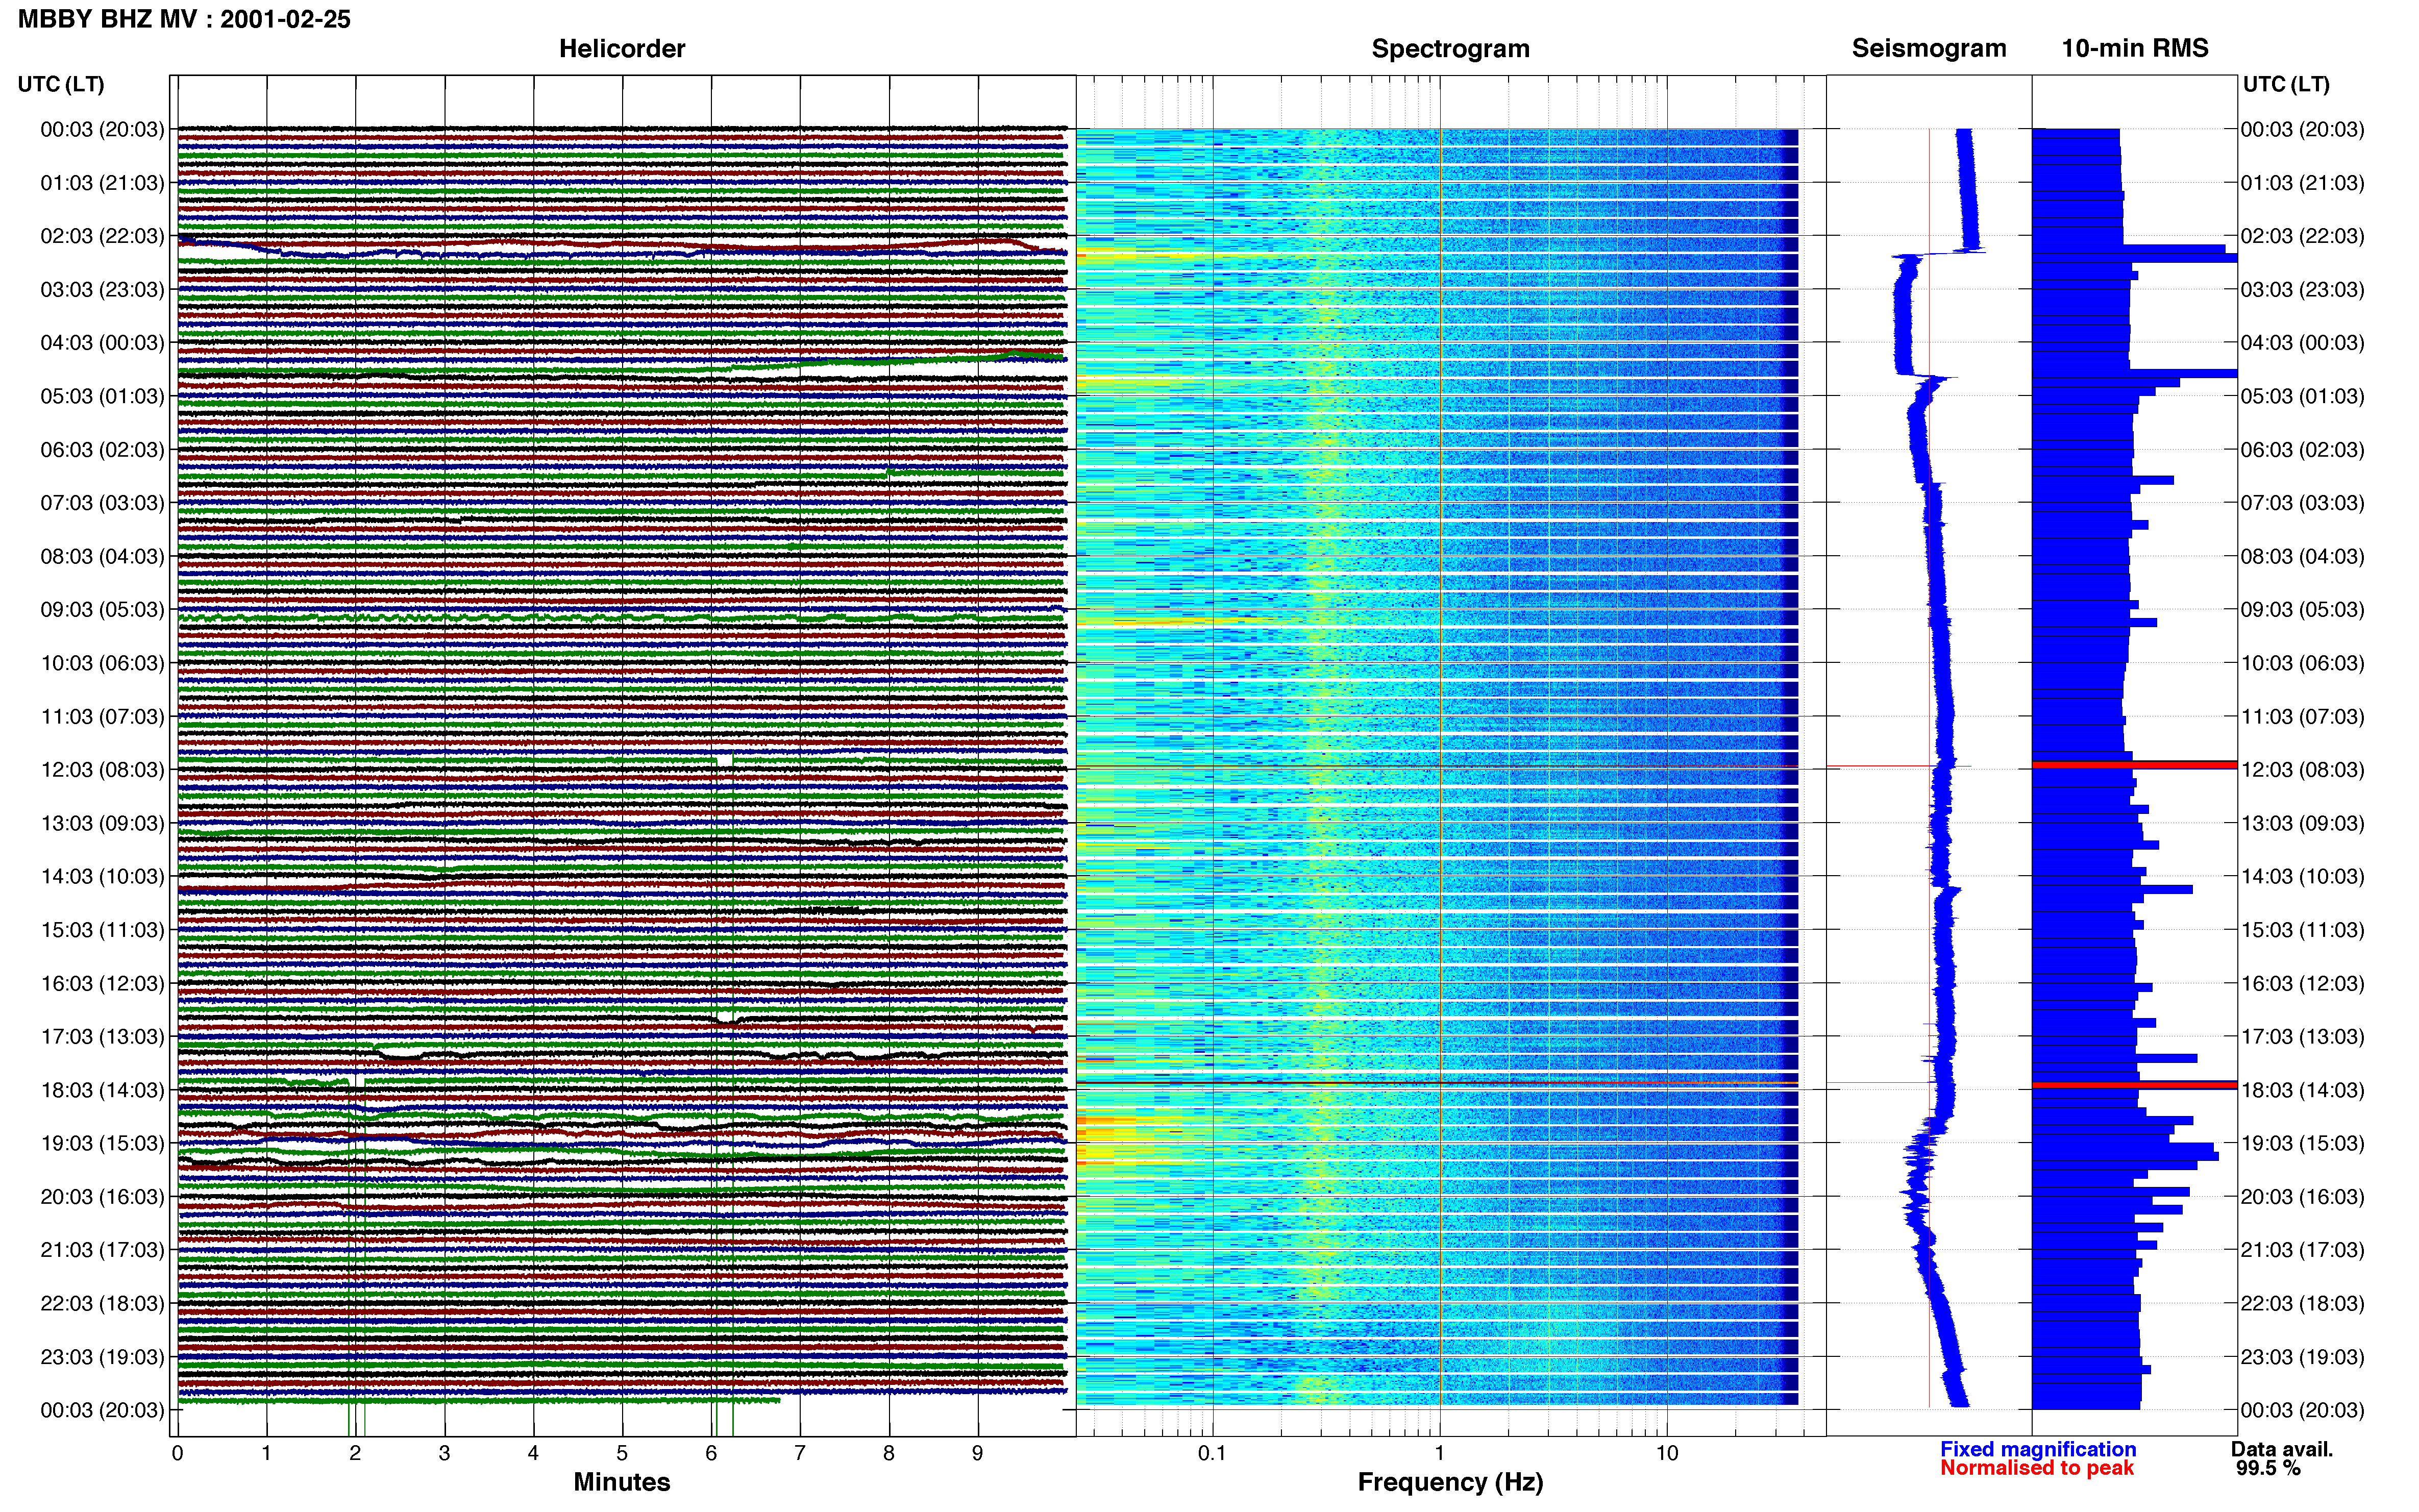2419x1512 pixels.
Task: Click the 'Seismogram' panel heading
Action: click(1929, 48)
